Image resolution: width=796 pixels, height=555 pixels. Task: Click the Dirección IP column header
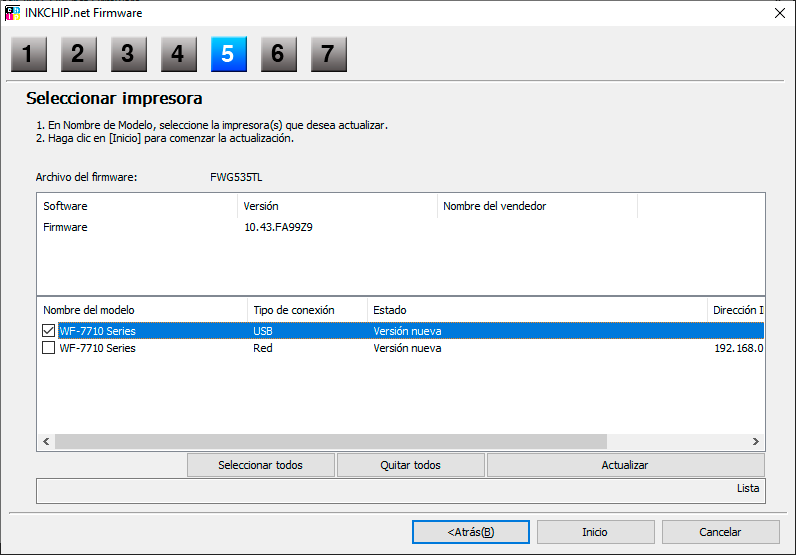[x=736, y=310]
